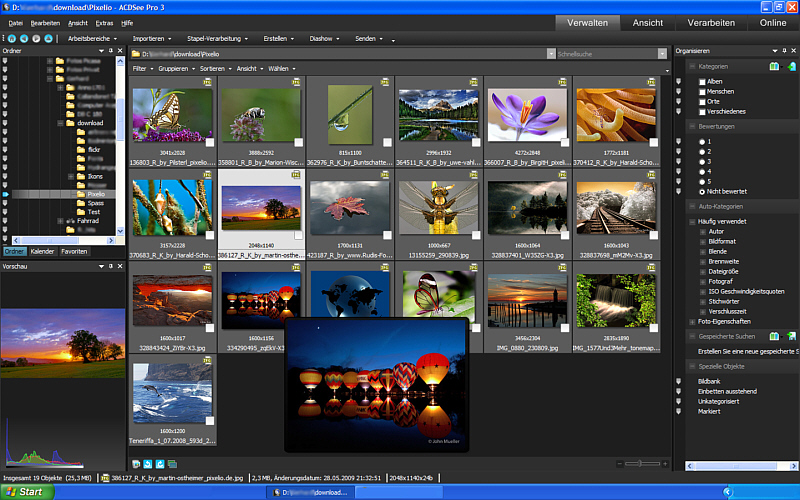Image resolution: width=800 pixels, height=500 pixels.
Task: Adjust the thumbnail zoom slider
Action: point(641,464)
